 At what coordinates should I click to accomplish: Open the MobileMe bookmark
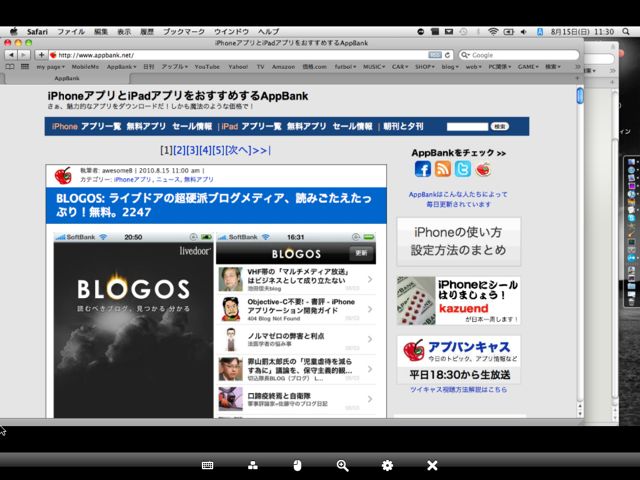coord(85,67)
